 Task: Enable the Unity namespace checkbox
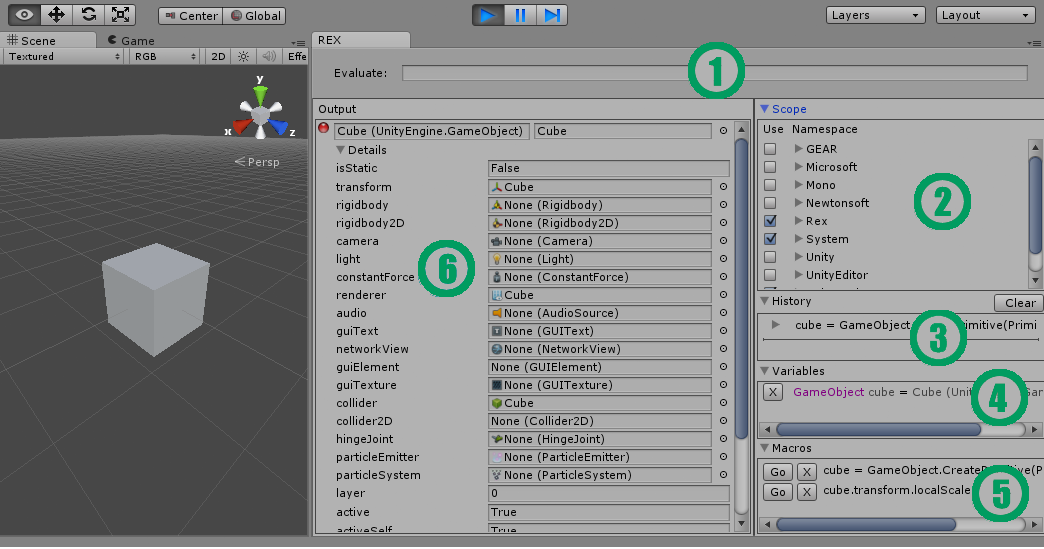pyautogui.click(x=770, y=257)
